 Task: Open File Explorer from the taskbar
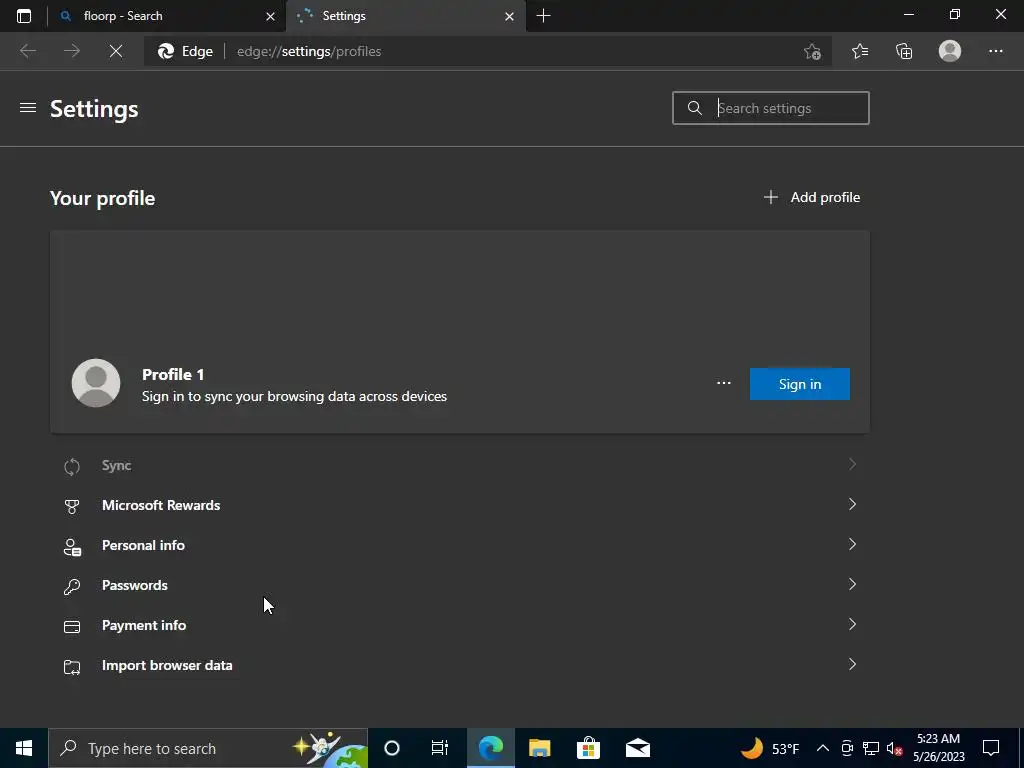(x=539, y=748)
